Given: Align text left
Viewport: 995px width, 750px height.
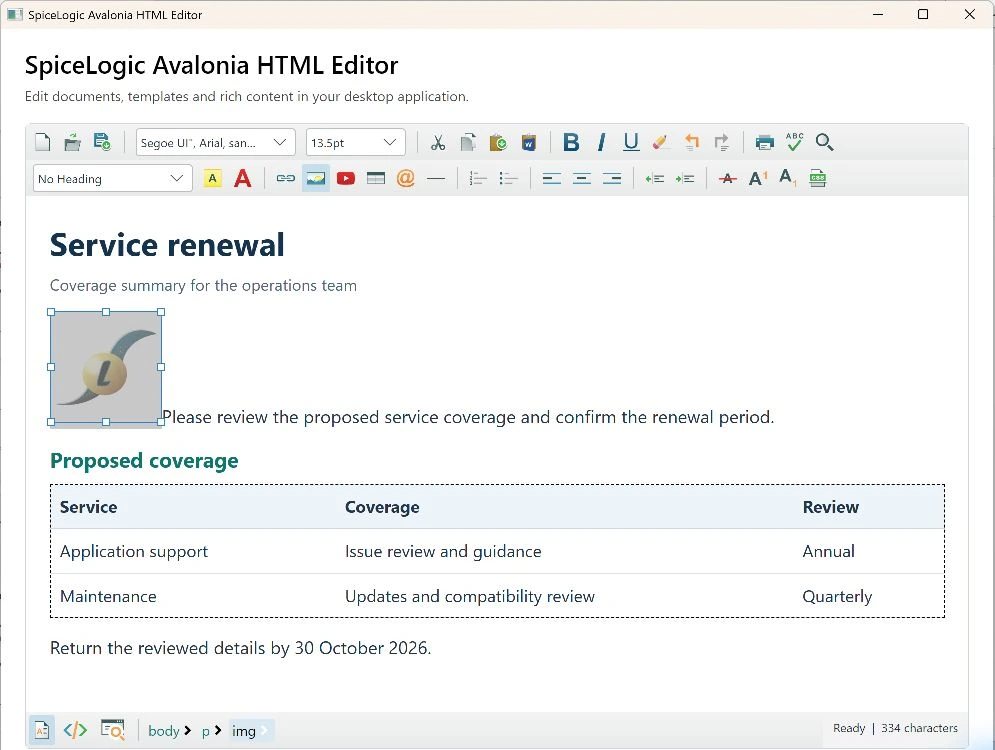Looking at the screenshot, I should (x=551, y=178).
